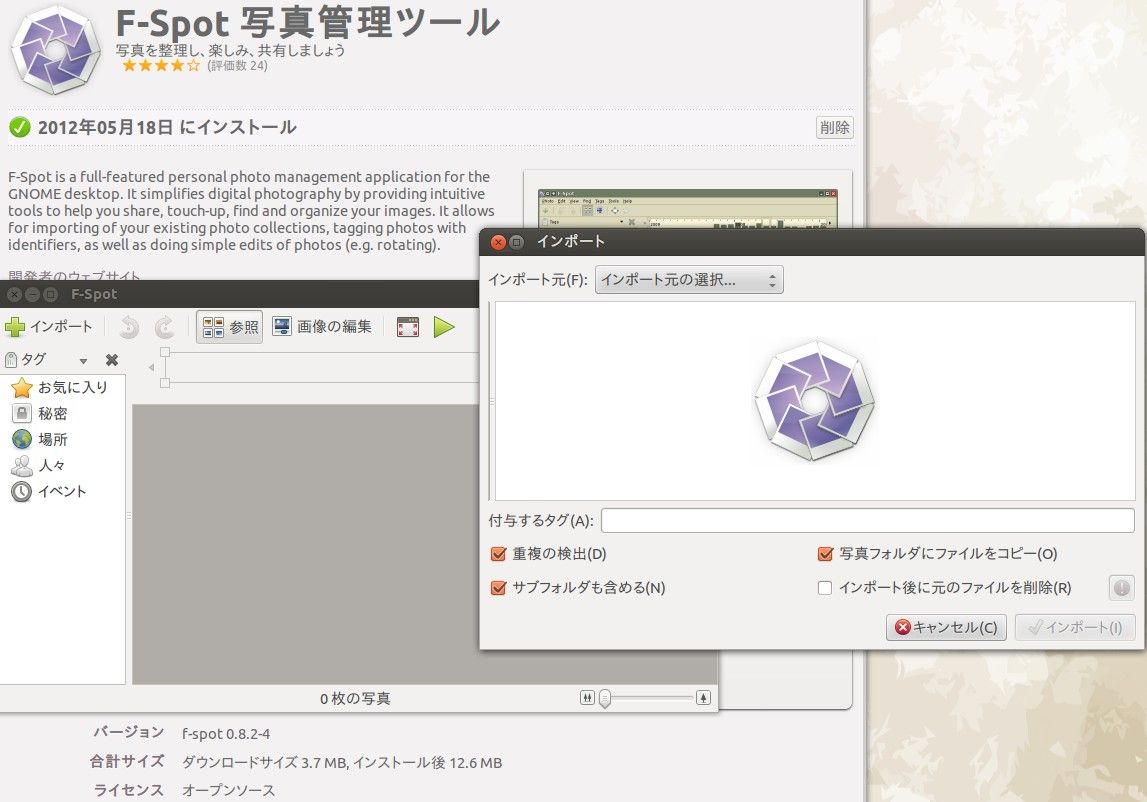Open the F-Spot screenshot thumbnail in Software Center
Image resolution: width=1147 pixels, height=802 pixels.
688,209
